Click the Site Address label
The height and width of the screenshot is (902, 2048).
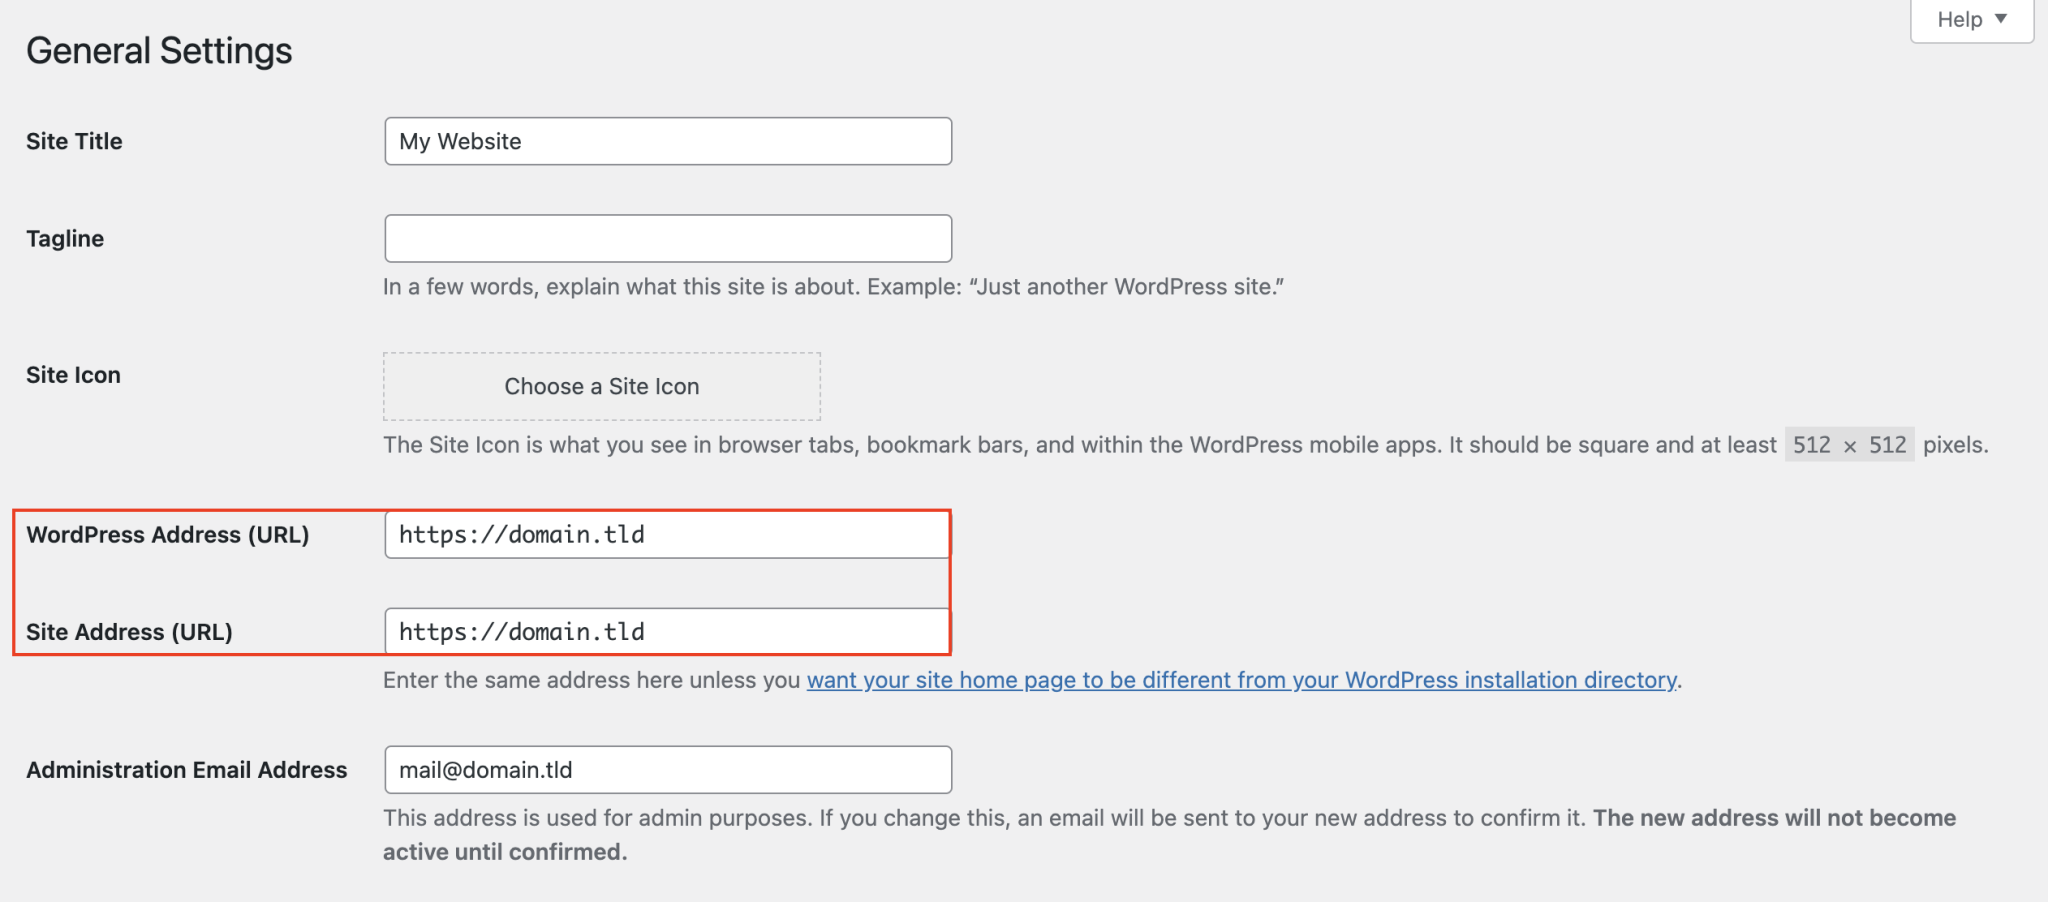click(x=129, y=631)
